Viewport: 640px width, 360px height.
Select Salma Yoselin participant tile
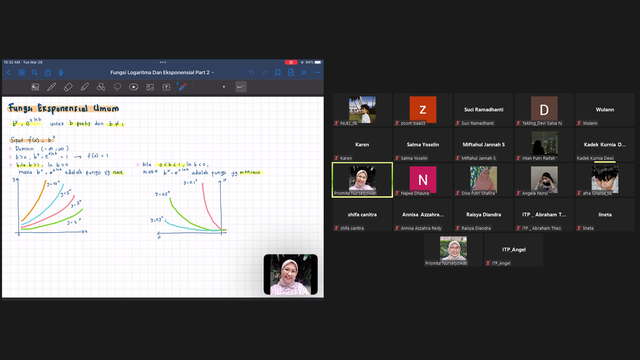[422, 145]
